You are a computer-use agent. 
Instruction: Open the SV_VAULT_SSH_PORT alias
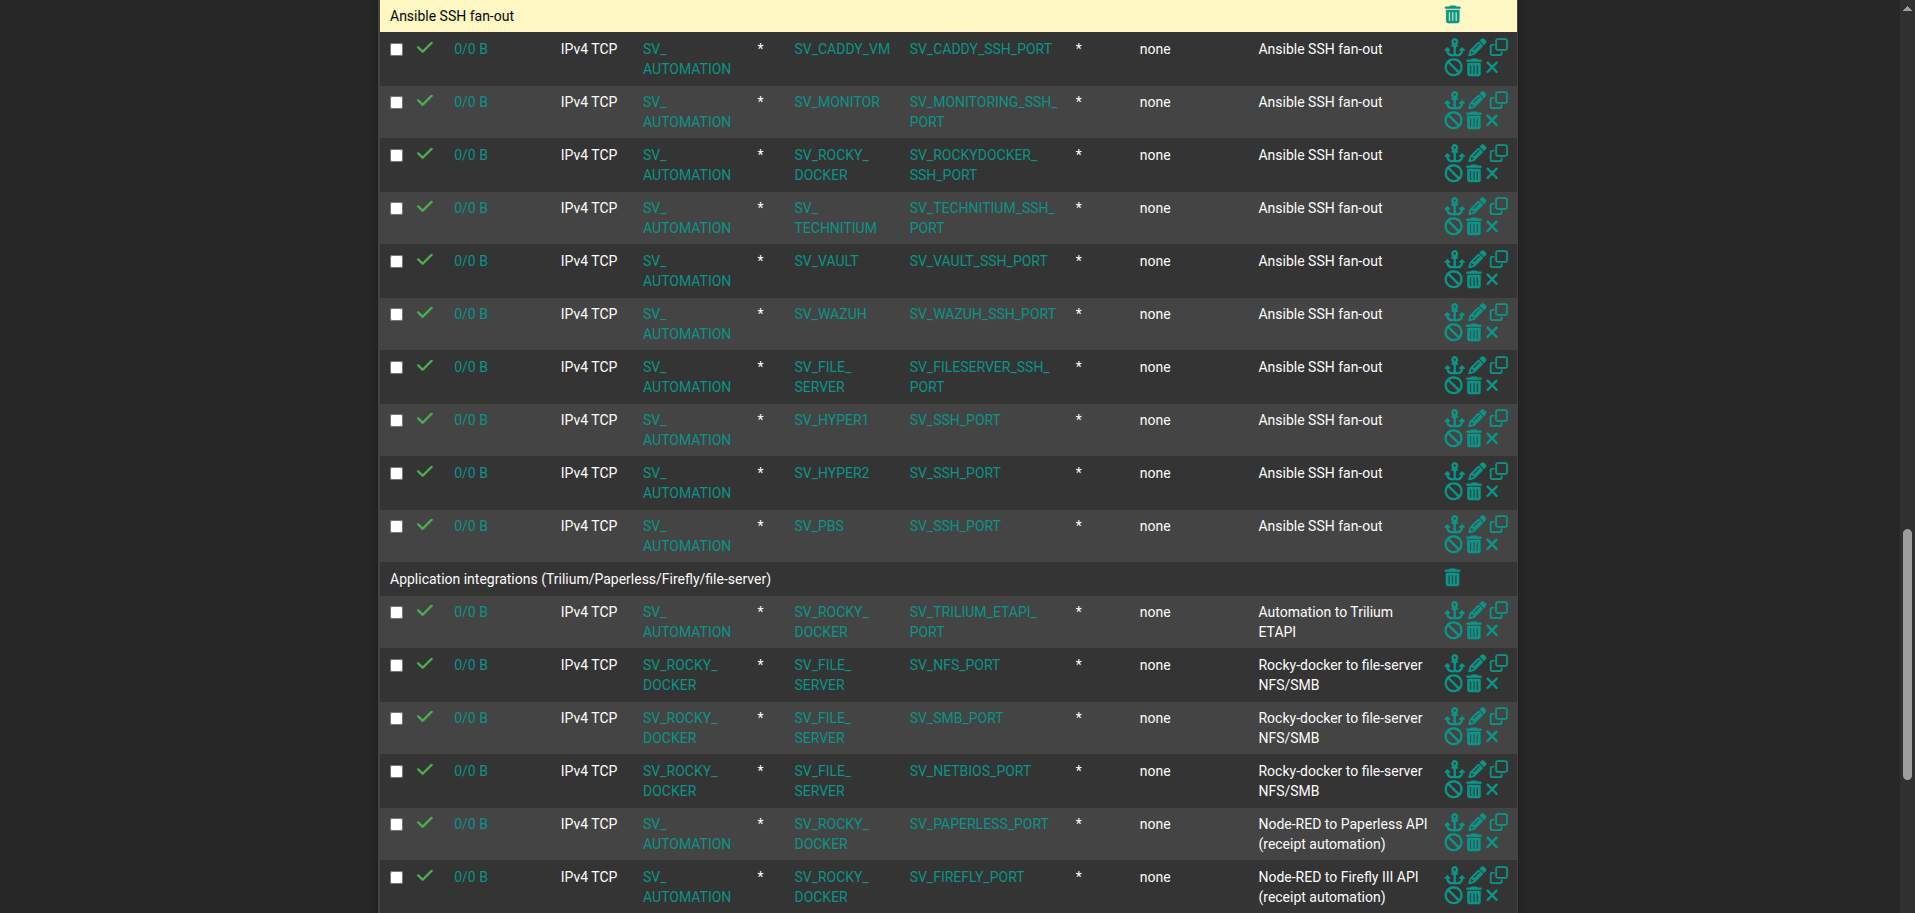click(x=978, y=261)
